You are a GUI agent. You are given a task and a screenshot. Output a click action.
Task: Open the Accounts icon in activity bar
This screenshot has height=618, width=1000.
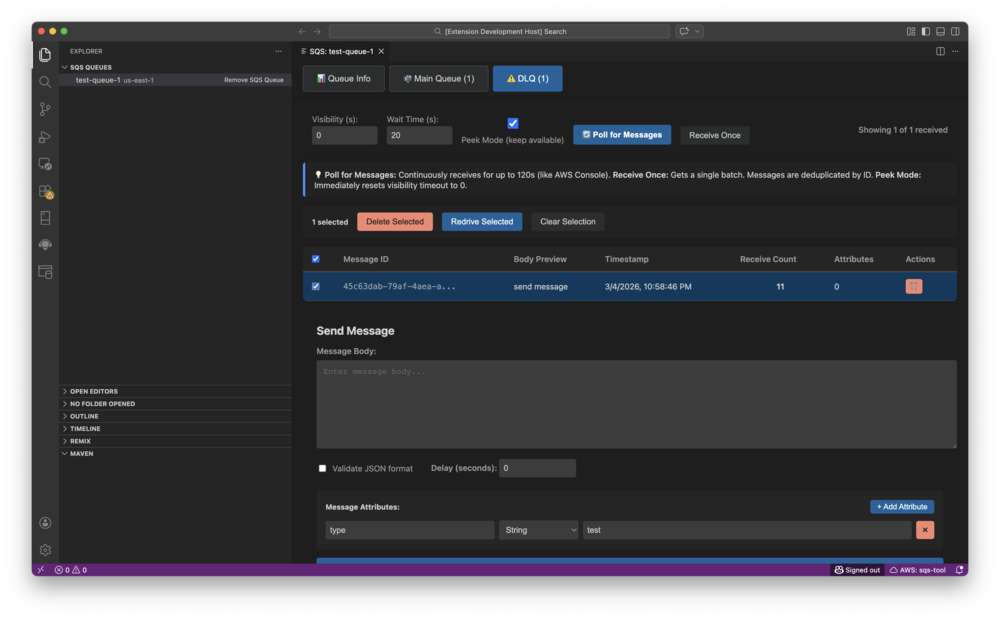point(45,523)
